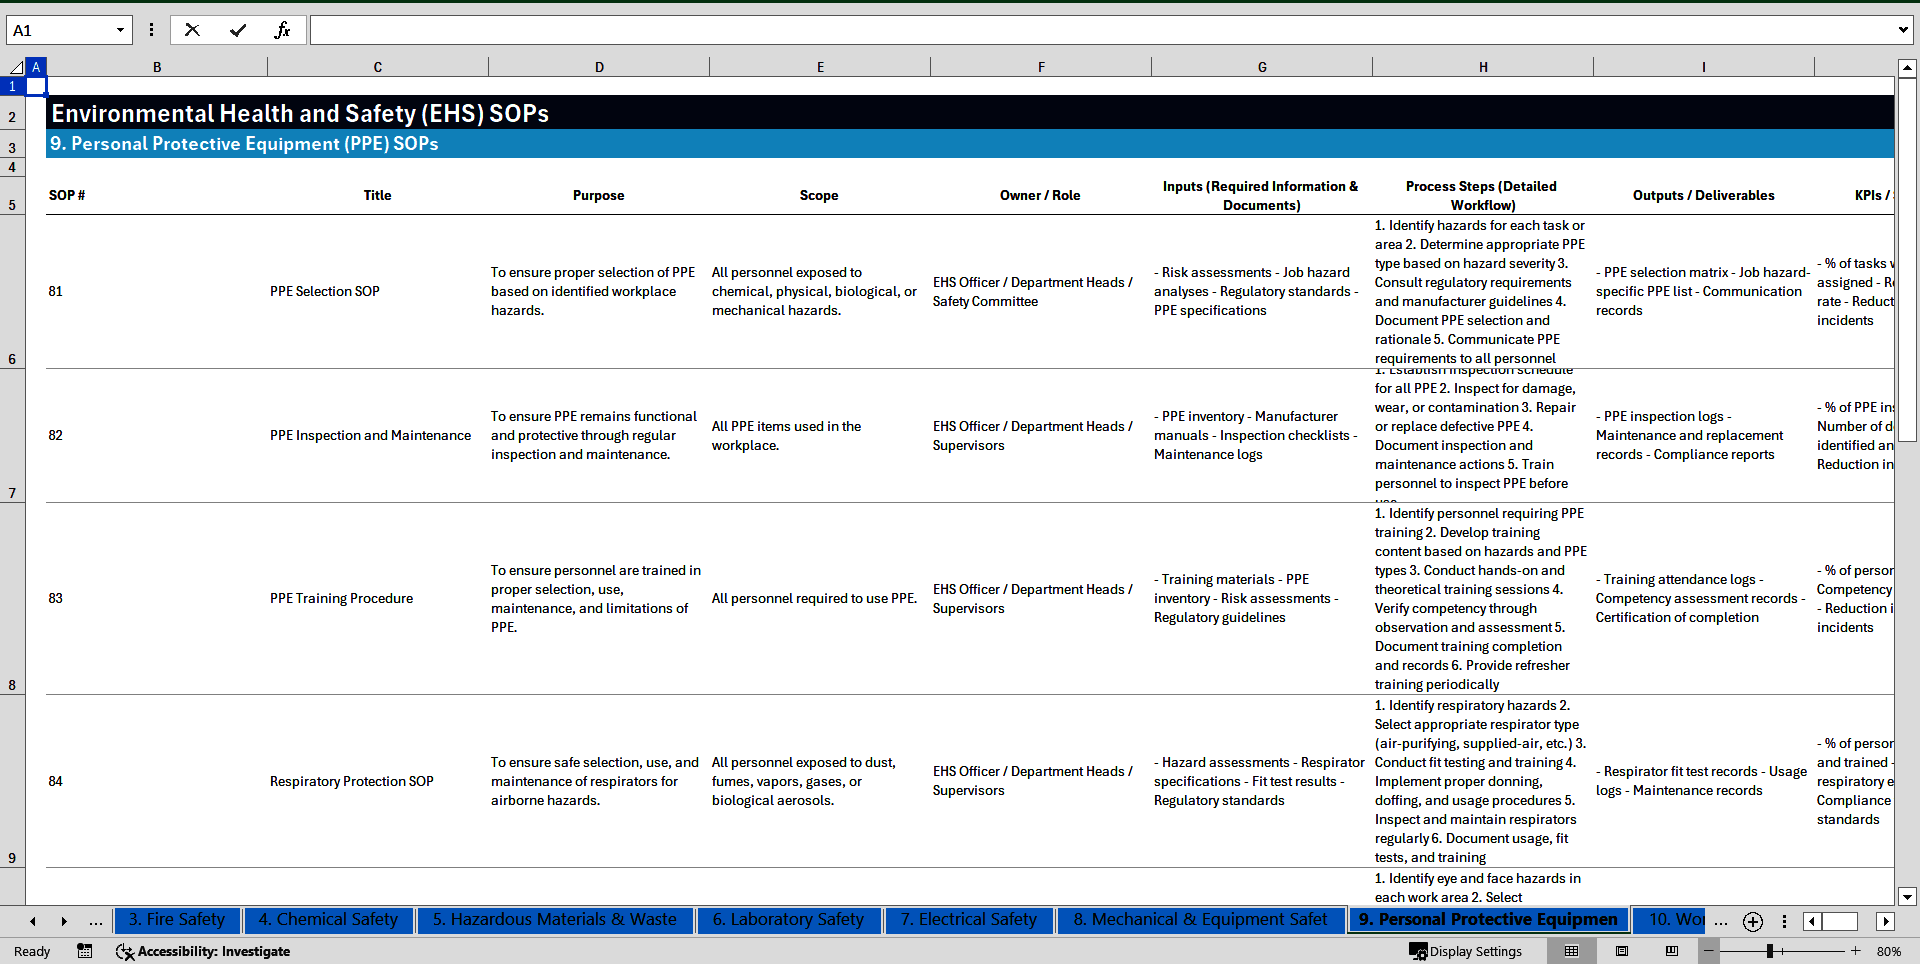Switch to Page Break Preview

1672,951
